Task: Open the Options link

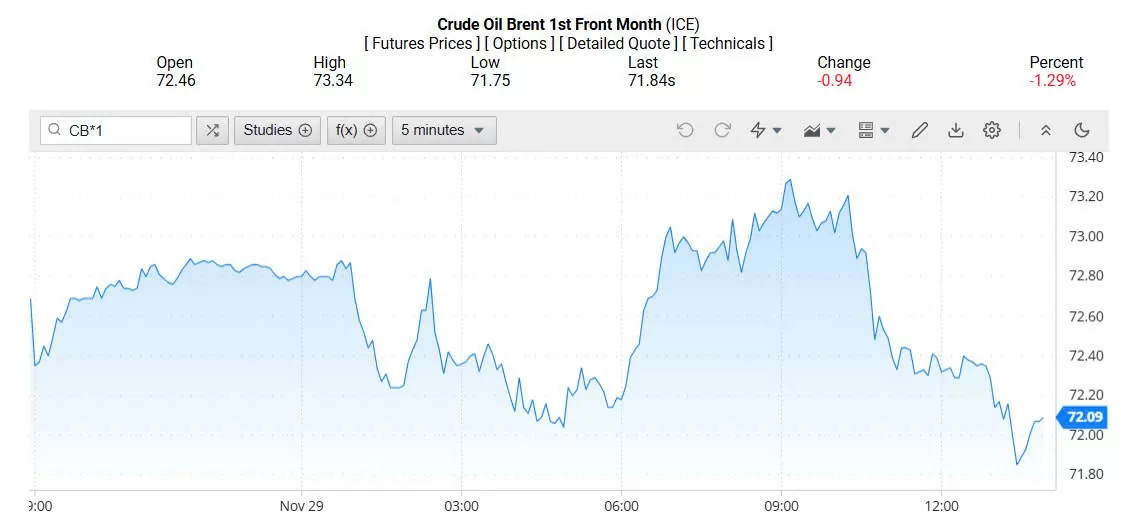Action: tap(519, 43)
